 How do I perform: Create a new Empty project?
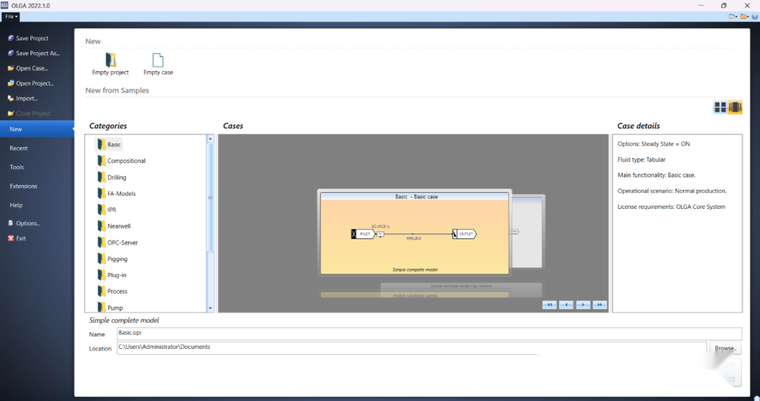(111, 64)
